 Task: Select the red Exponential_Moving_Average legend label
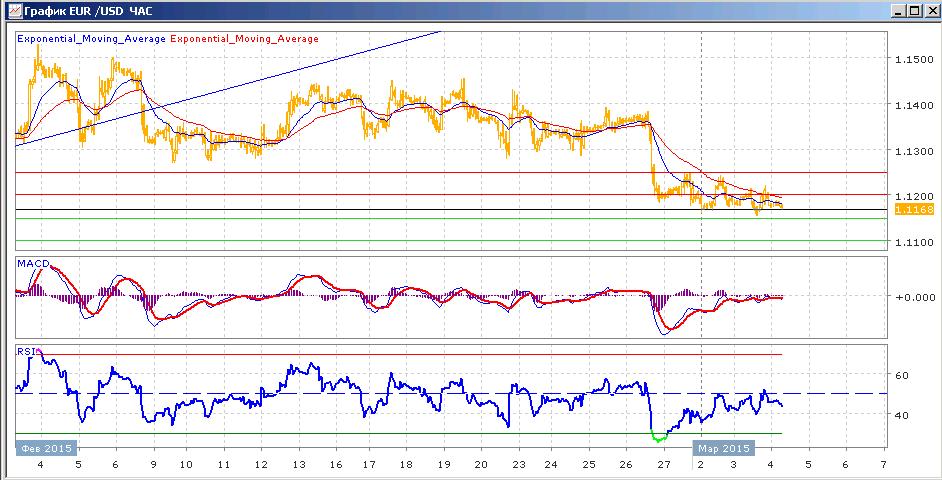pos(245,39)
